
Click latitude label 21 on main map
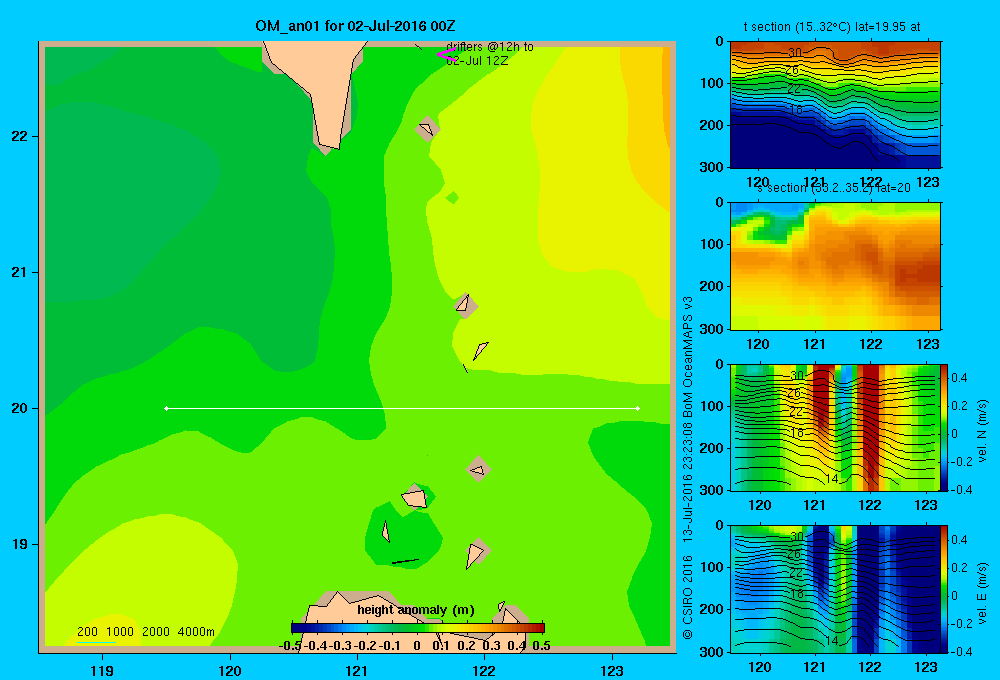tap(20, 272)
